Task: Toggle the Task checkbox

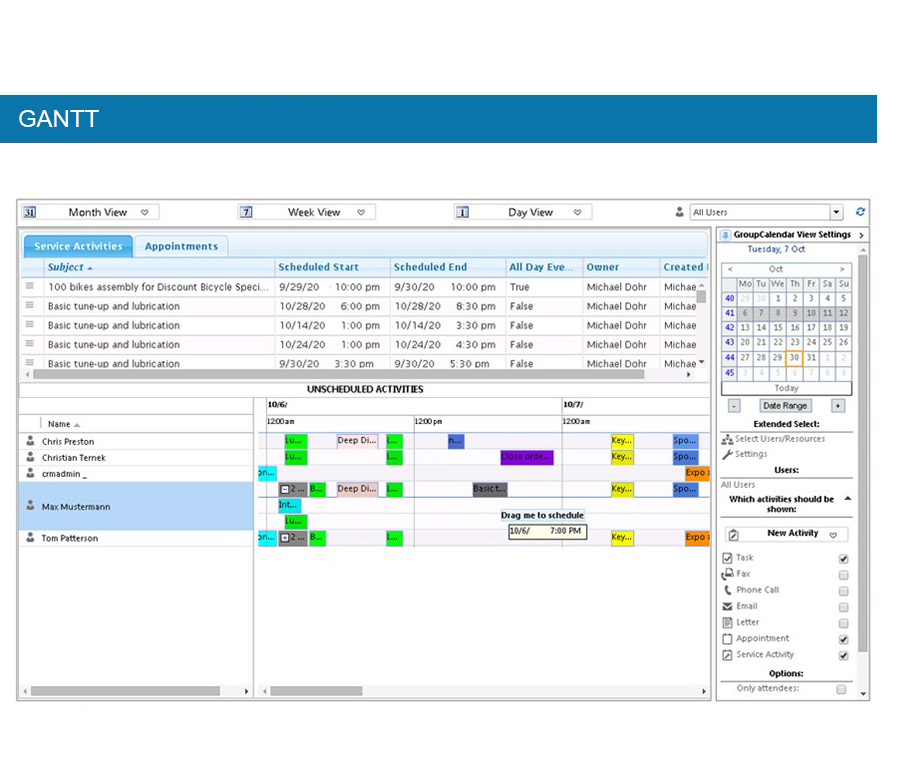Action: [843, 559]
